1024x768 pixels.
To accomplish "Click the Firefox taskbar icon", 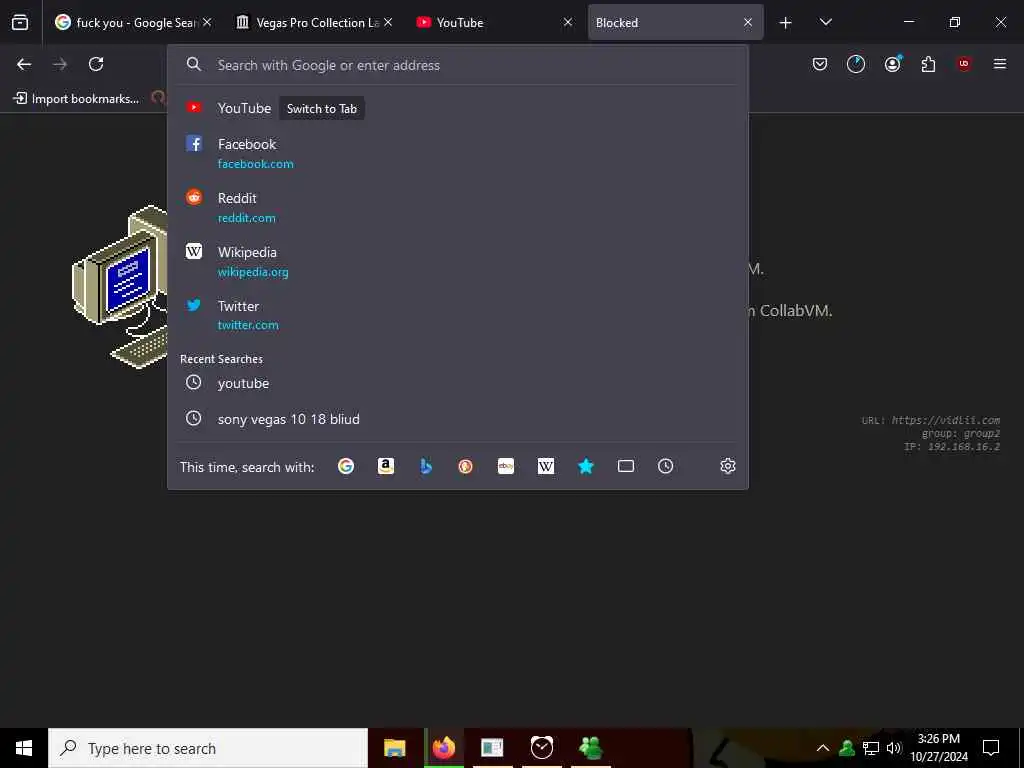I will (444, 748).
